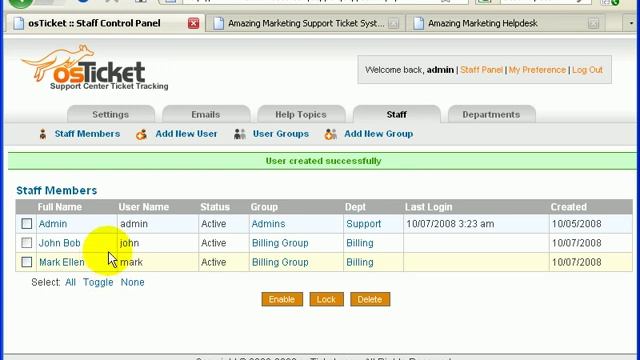Open Billing department link in Mark Ellen row
The image size is (640, 360).
(360, 262)
